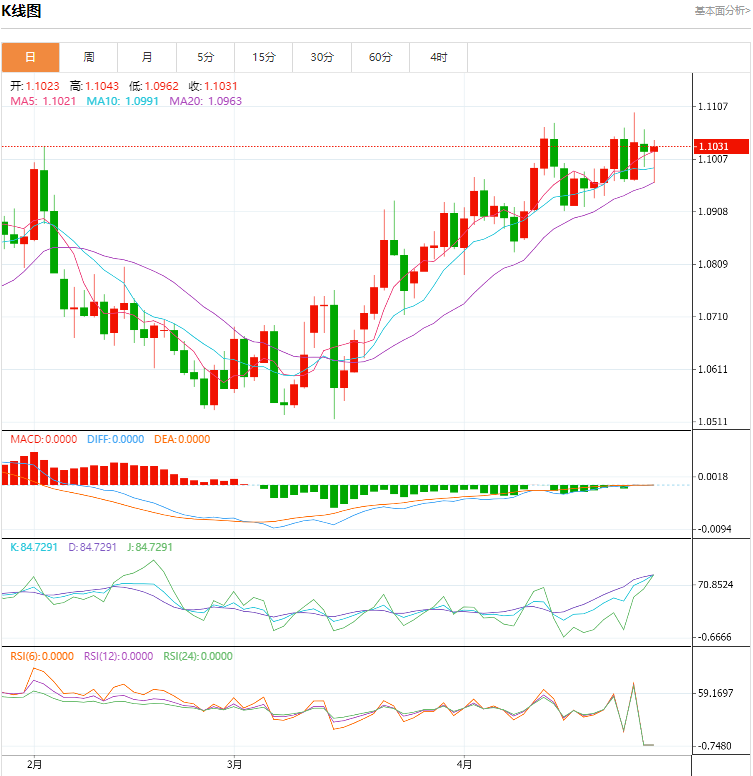This screenshot has height=776, width=753.
Task: Click the 4月 date axis marker
Action: (x=464, y=765)
